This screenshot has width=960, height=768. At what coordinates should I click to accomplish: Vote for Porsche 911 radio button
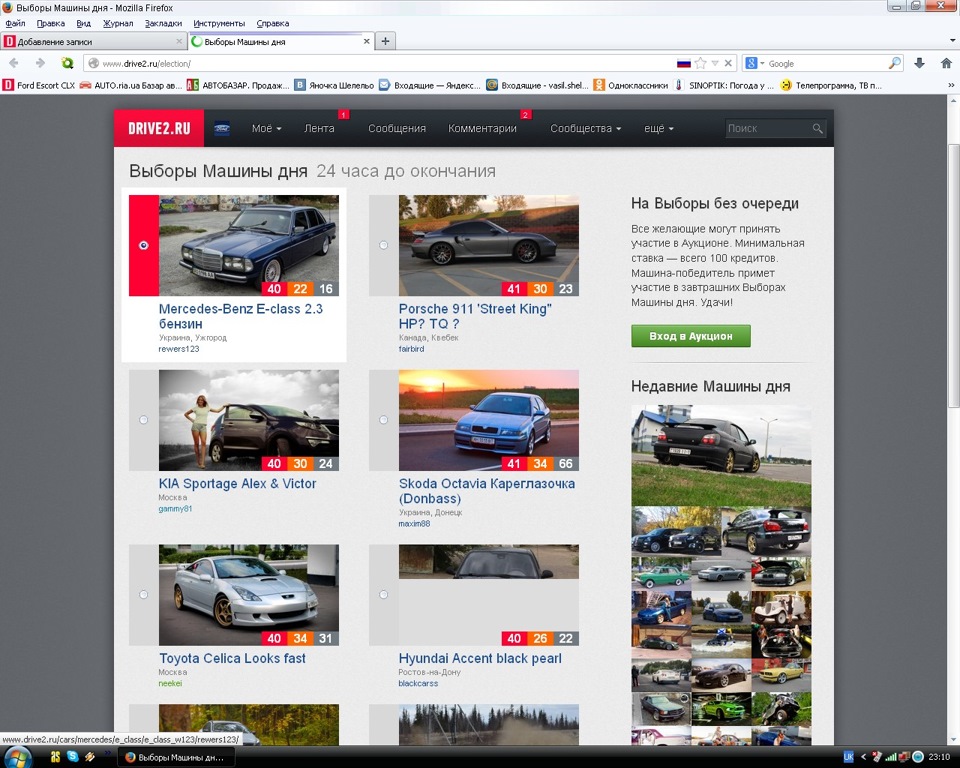(x=383, y=246)
